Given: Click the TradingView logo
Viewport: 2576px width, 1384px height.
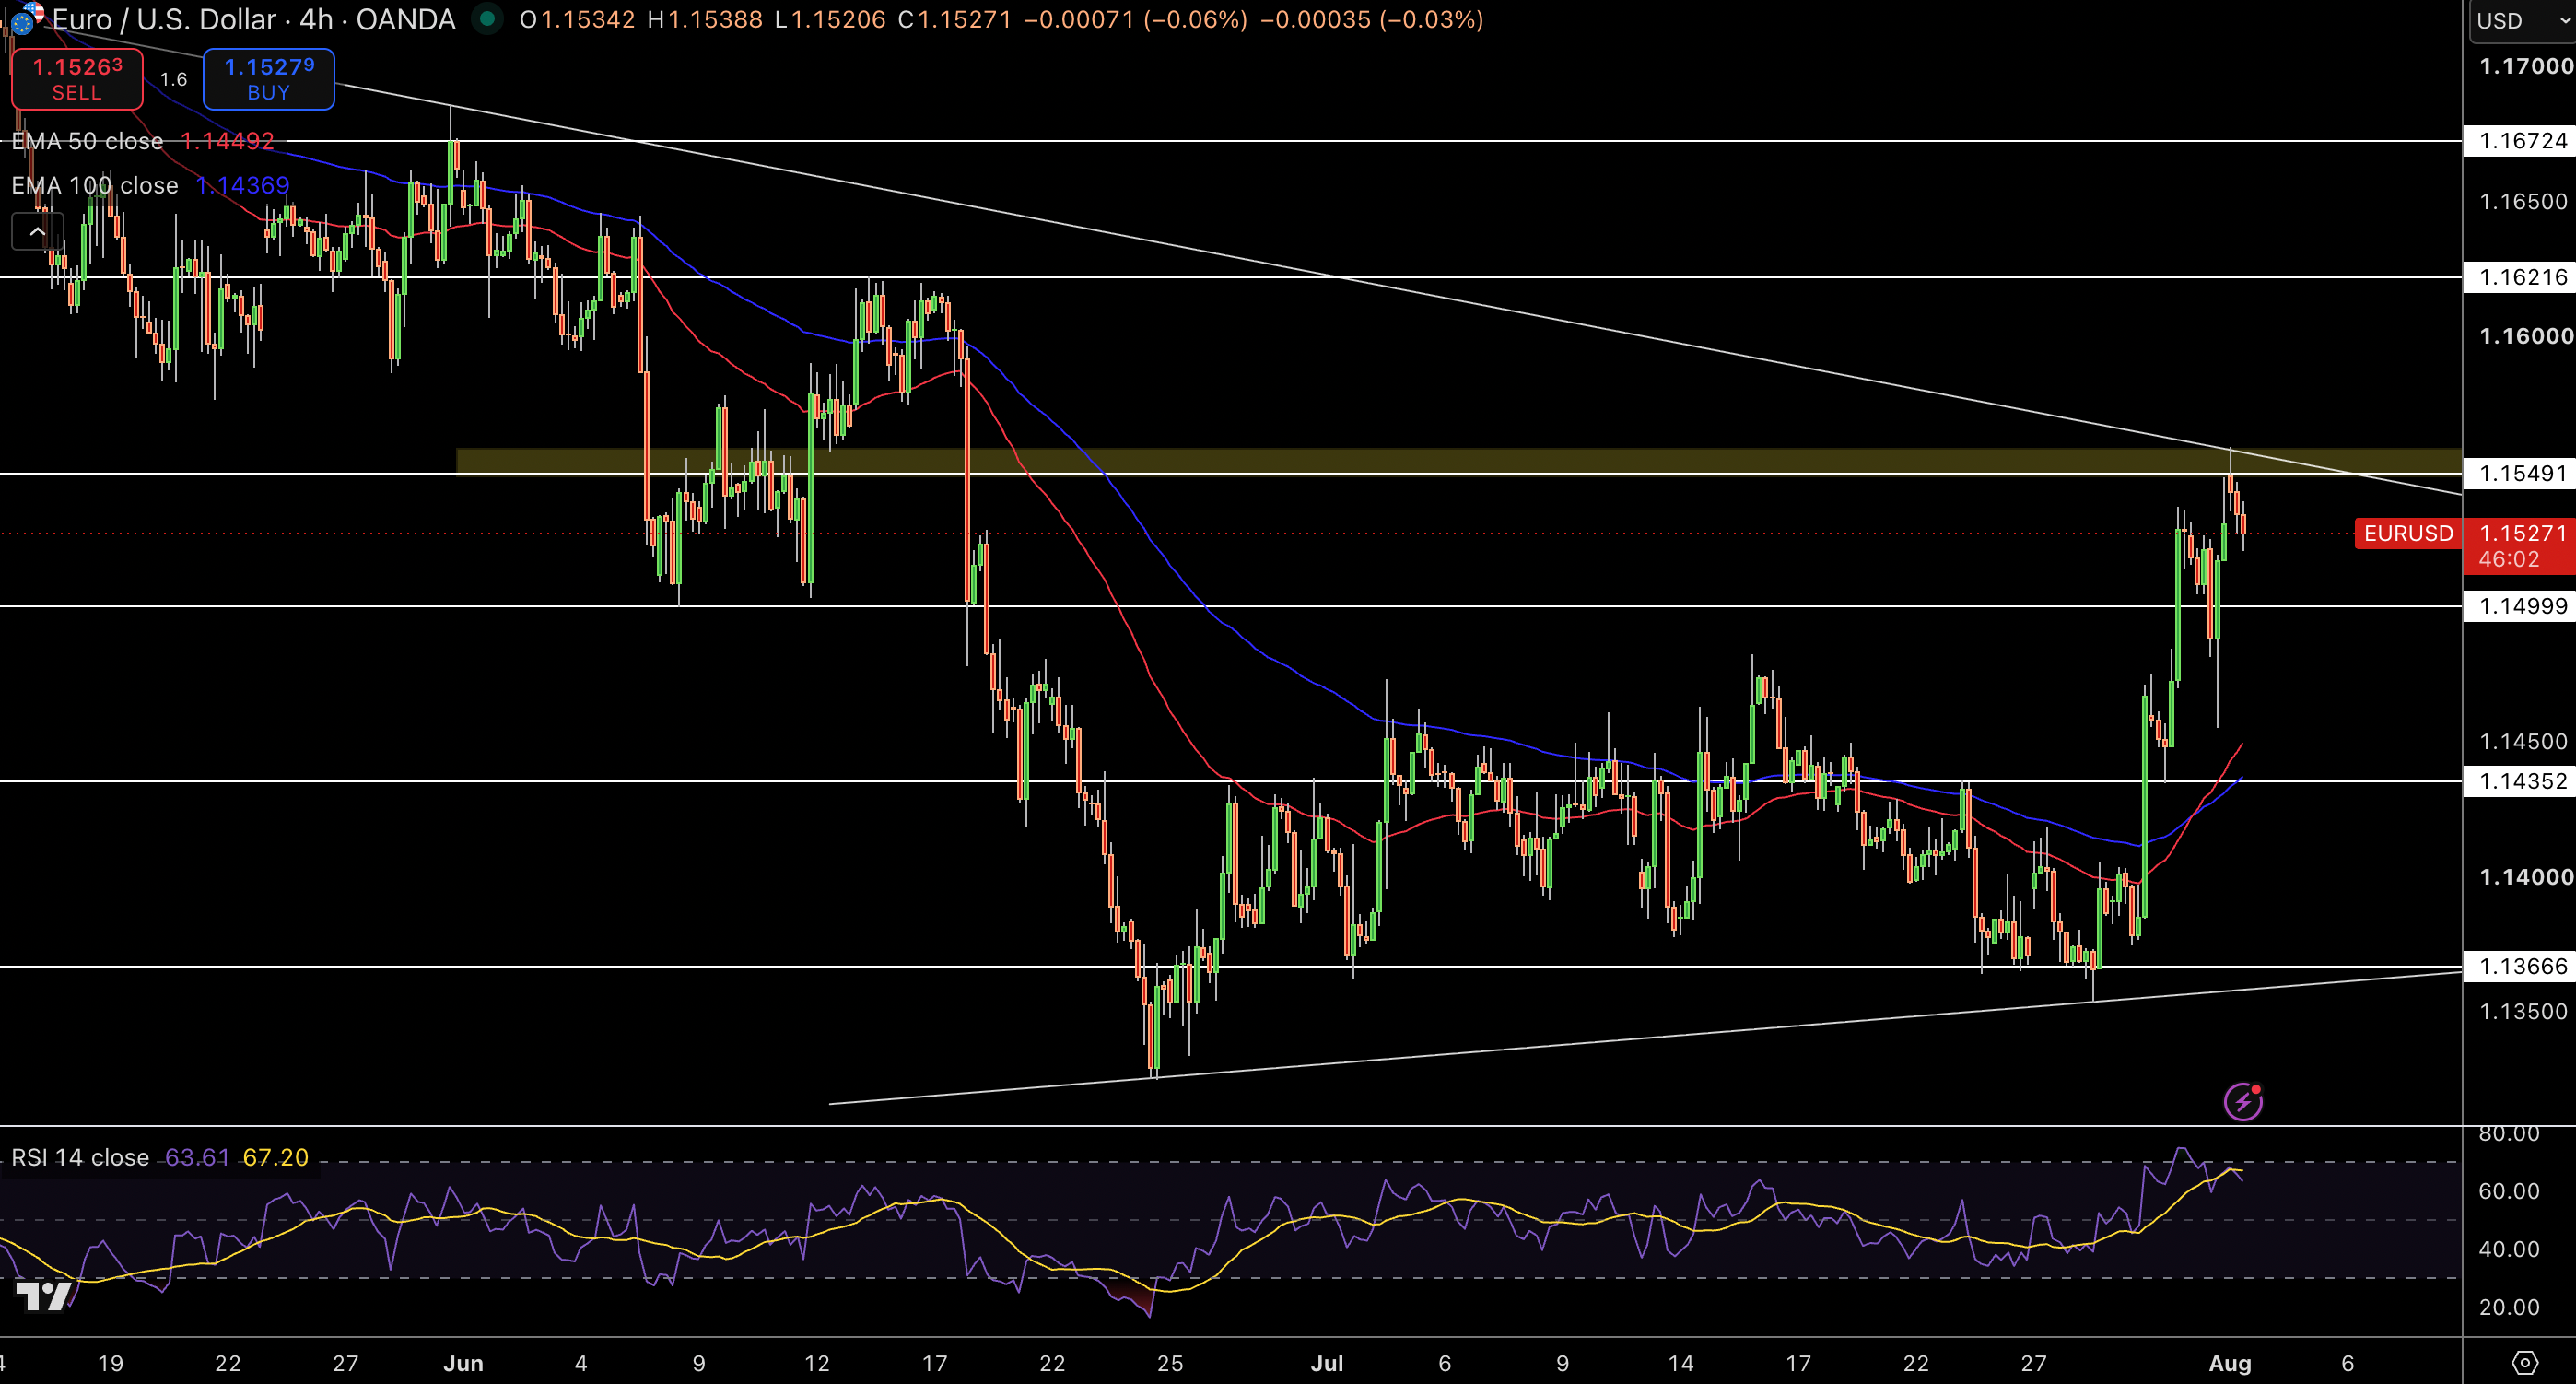Looking at the screenshot, I should (x=44, y=1296).
